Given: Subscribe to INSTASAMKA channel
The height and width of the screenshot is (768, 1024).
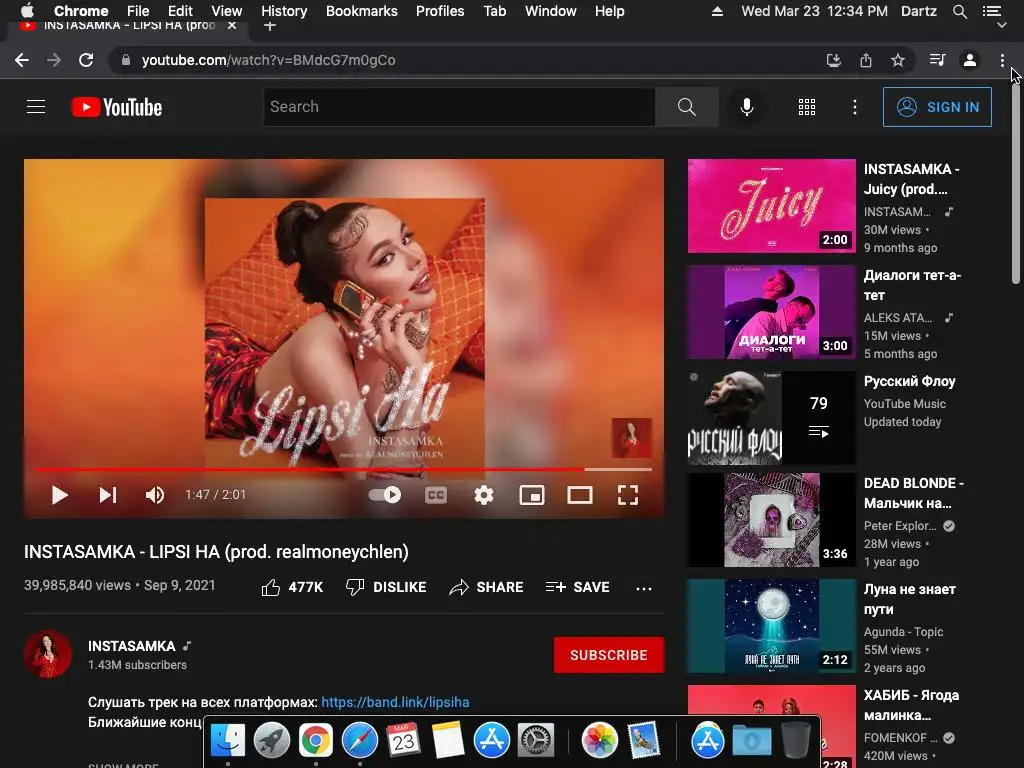Looking at the screenshot, I should coord(609,655).
